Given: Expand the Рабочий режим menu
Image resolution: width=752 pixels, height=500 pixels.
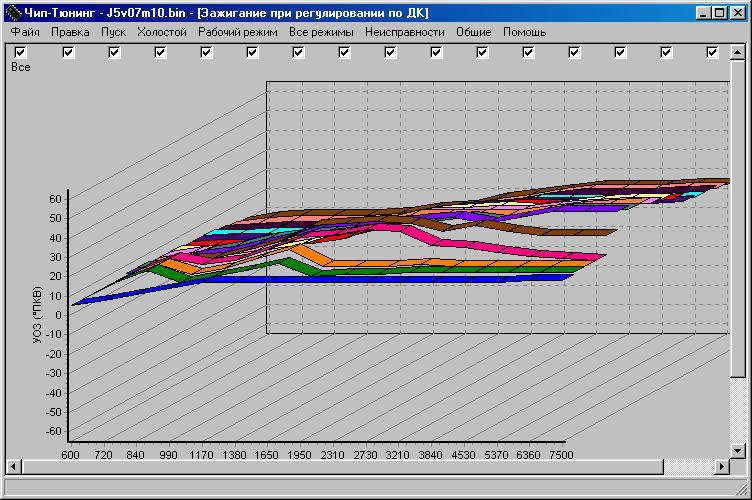Looking at the screenshot, I should point(238,32).
